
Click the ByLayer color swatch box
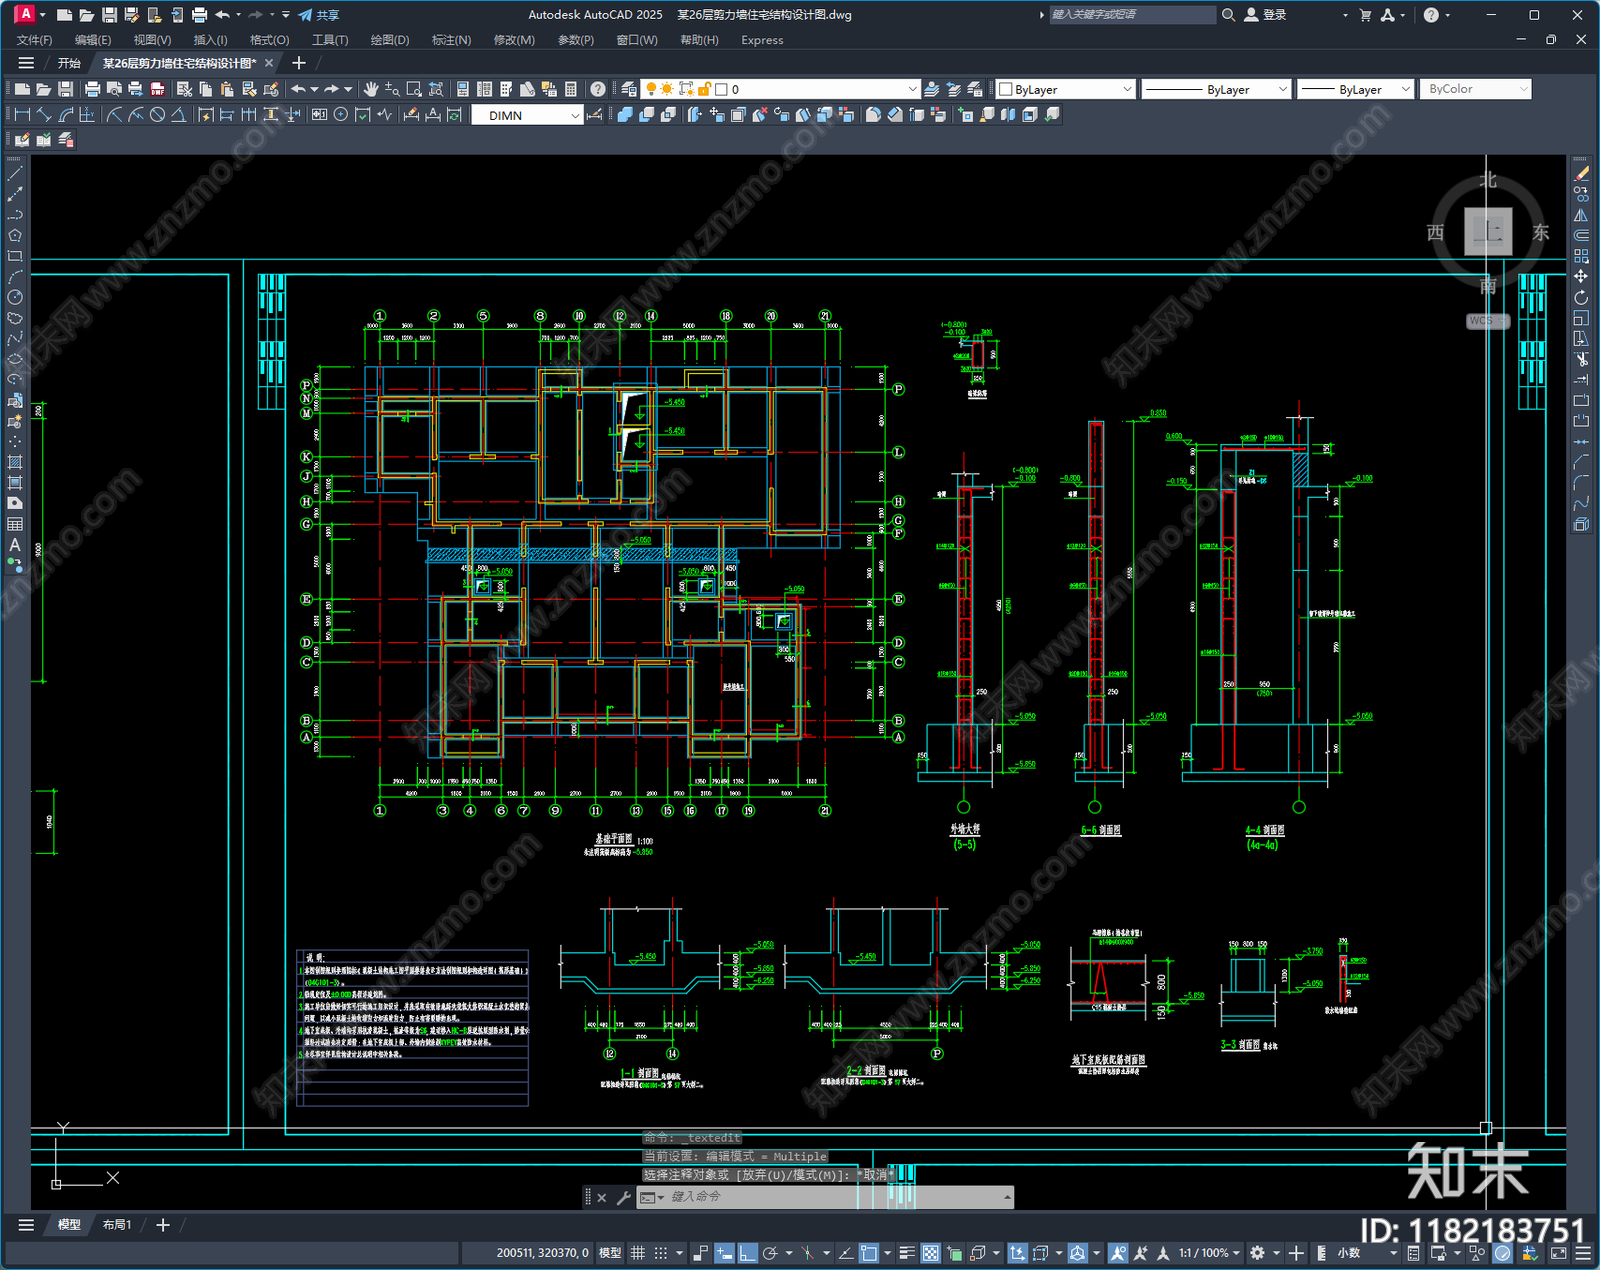1006,89
